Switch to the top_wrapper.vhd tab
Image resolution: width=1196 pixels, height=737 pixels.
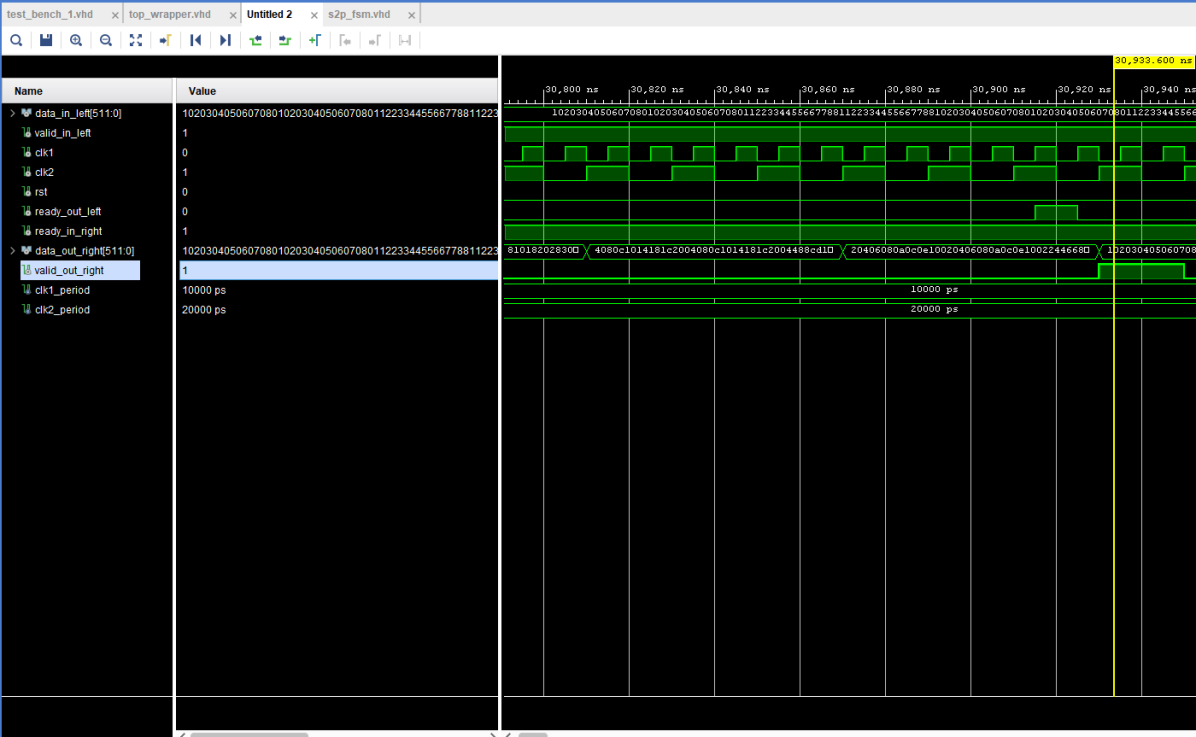pyautogui.click(x=169, y=14)
